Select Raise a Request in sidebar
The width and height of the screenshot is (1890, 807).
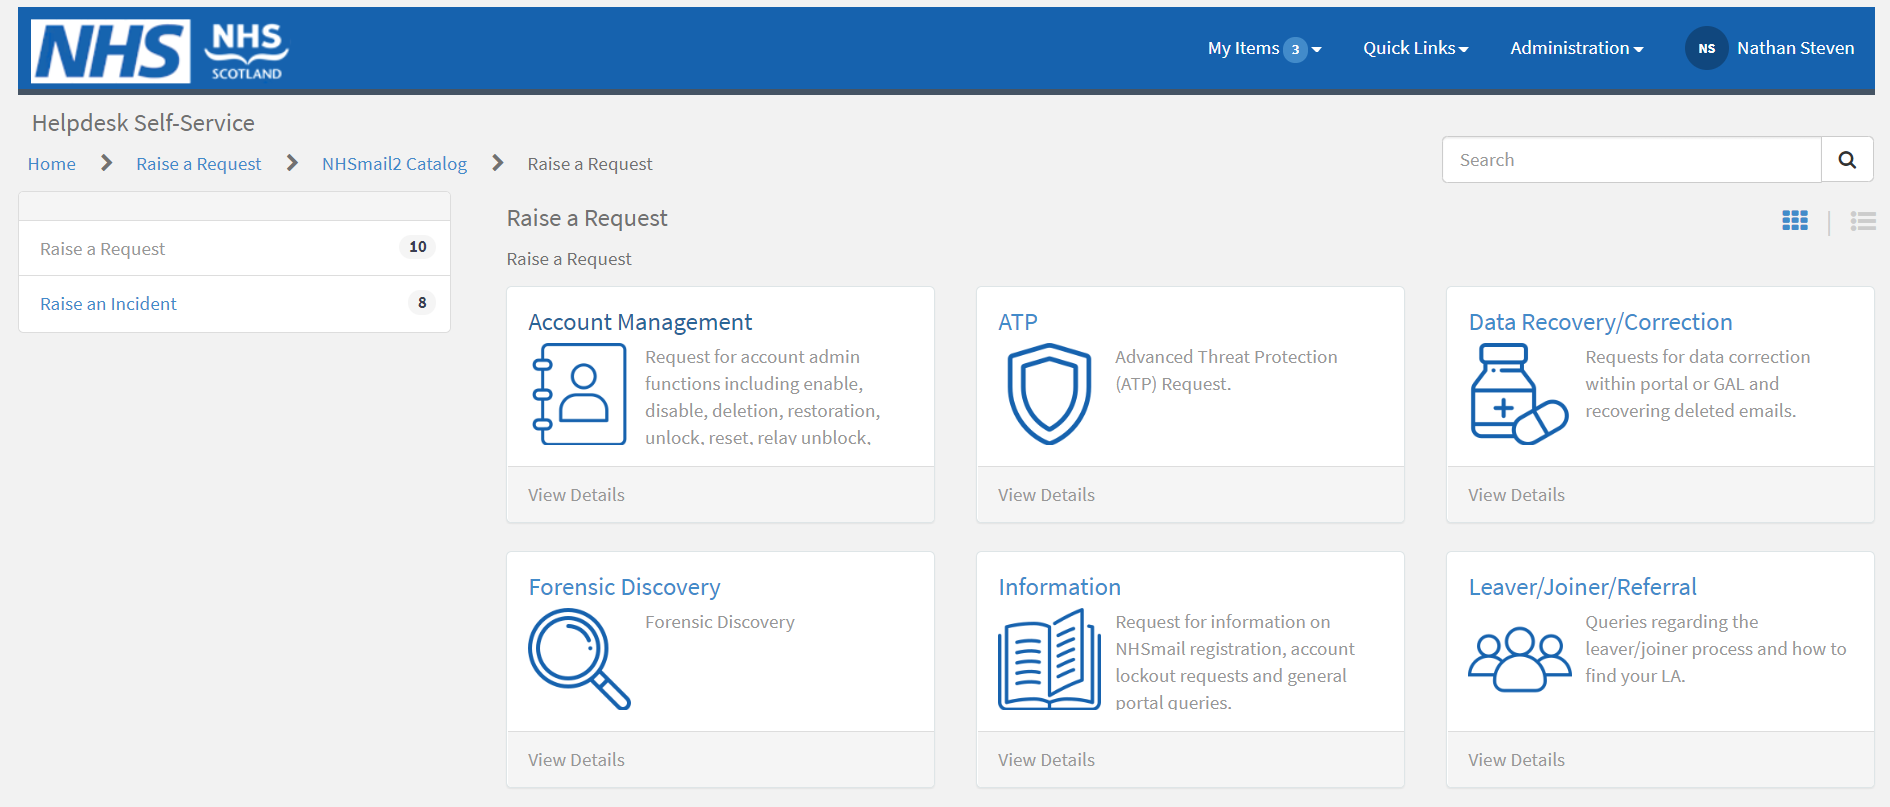point(235,248)
